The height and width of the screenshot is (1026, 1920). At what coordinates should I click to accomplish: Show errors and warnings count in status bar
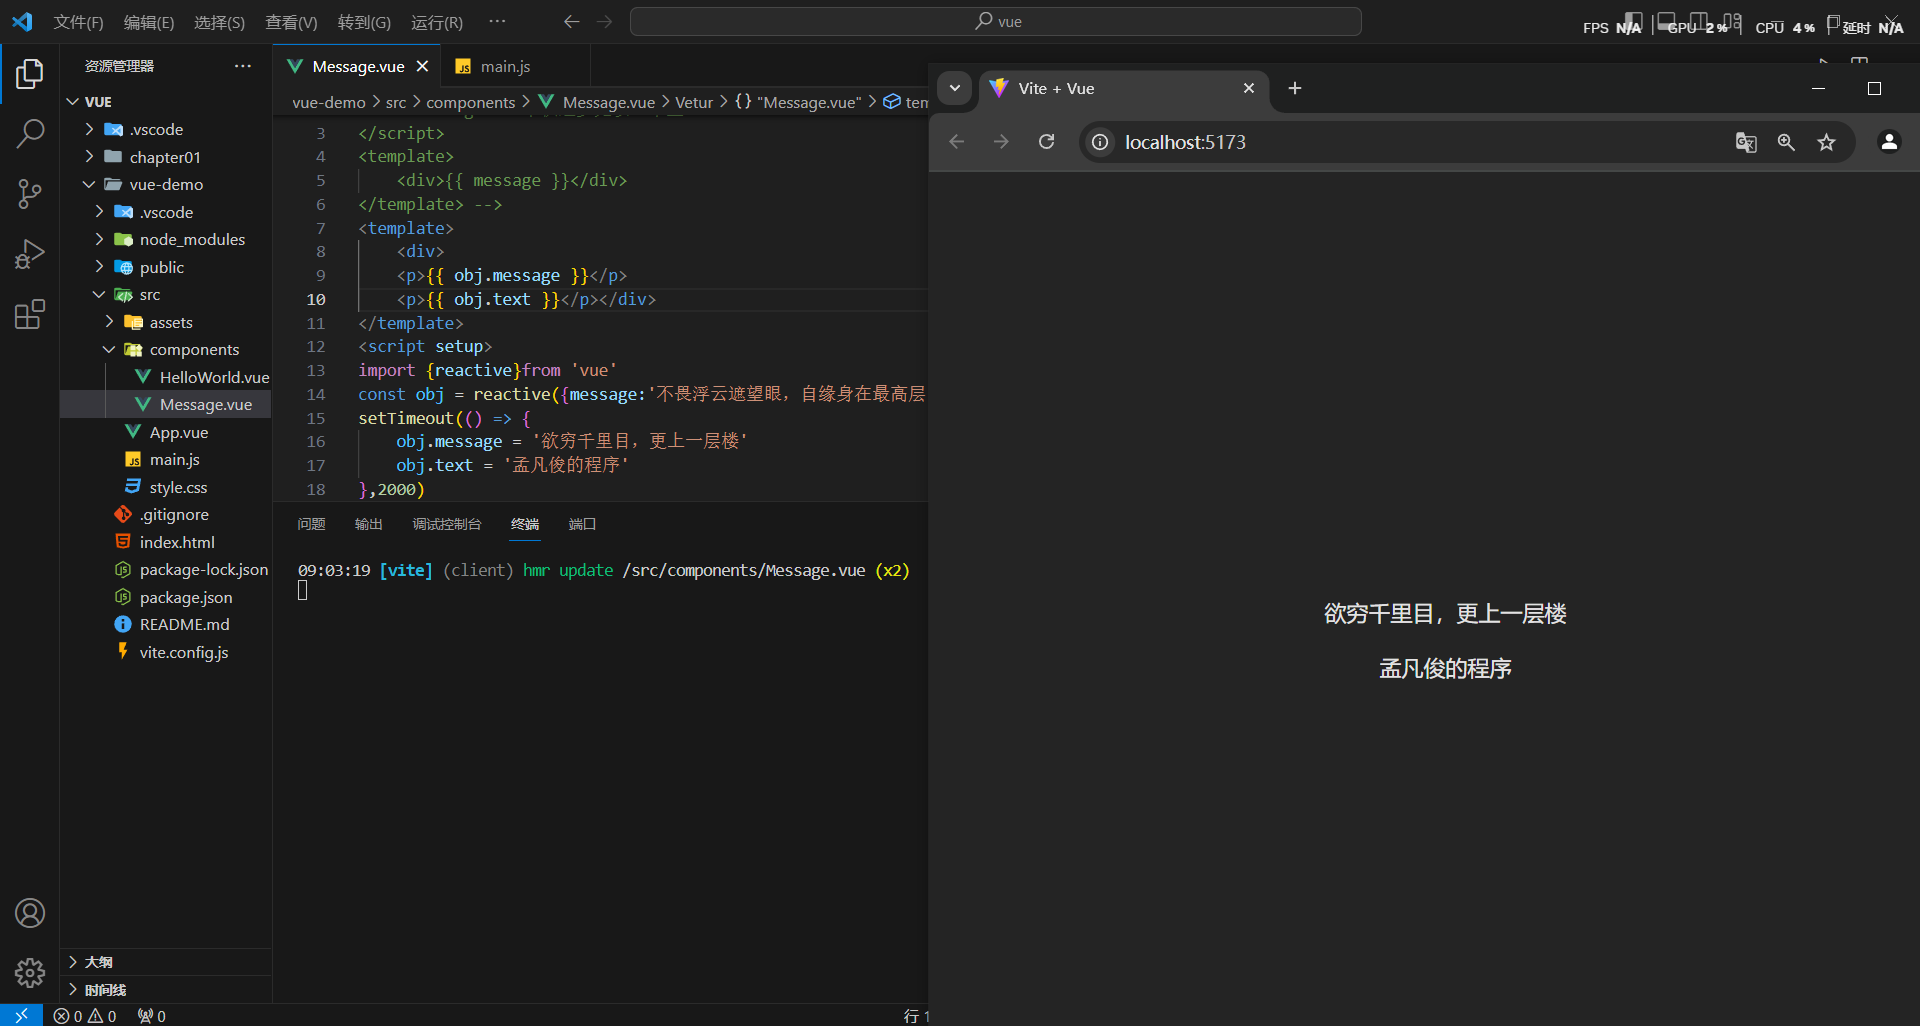coord(85,1016)
